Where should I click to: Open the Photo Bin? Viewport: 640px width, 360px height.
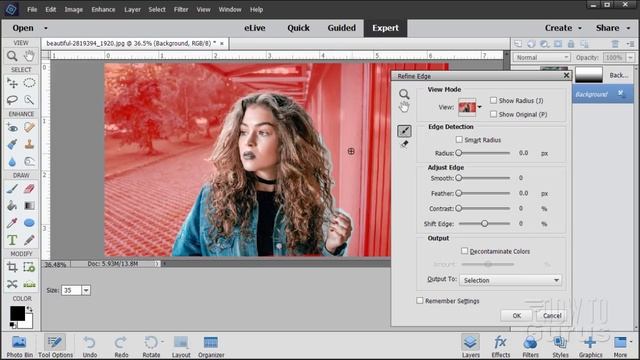tap(19, 346)
